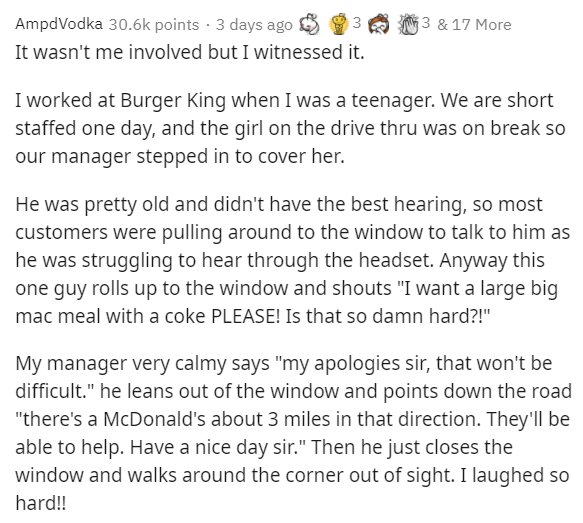Click the '30.6k points' score text
Viewport: 583px width, 523px height.
click(x=154, y=25)
